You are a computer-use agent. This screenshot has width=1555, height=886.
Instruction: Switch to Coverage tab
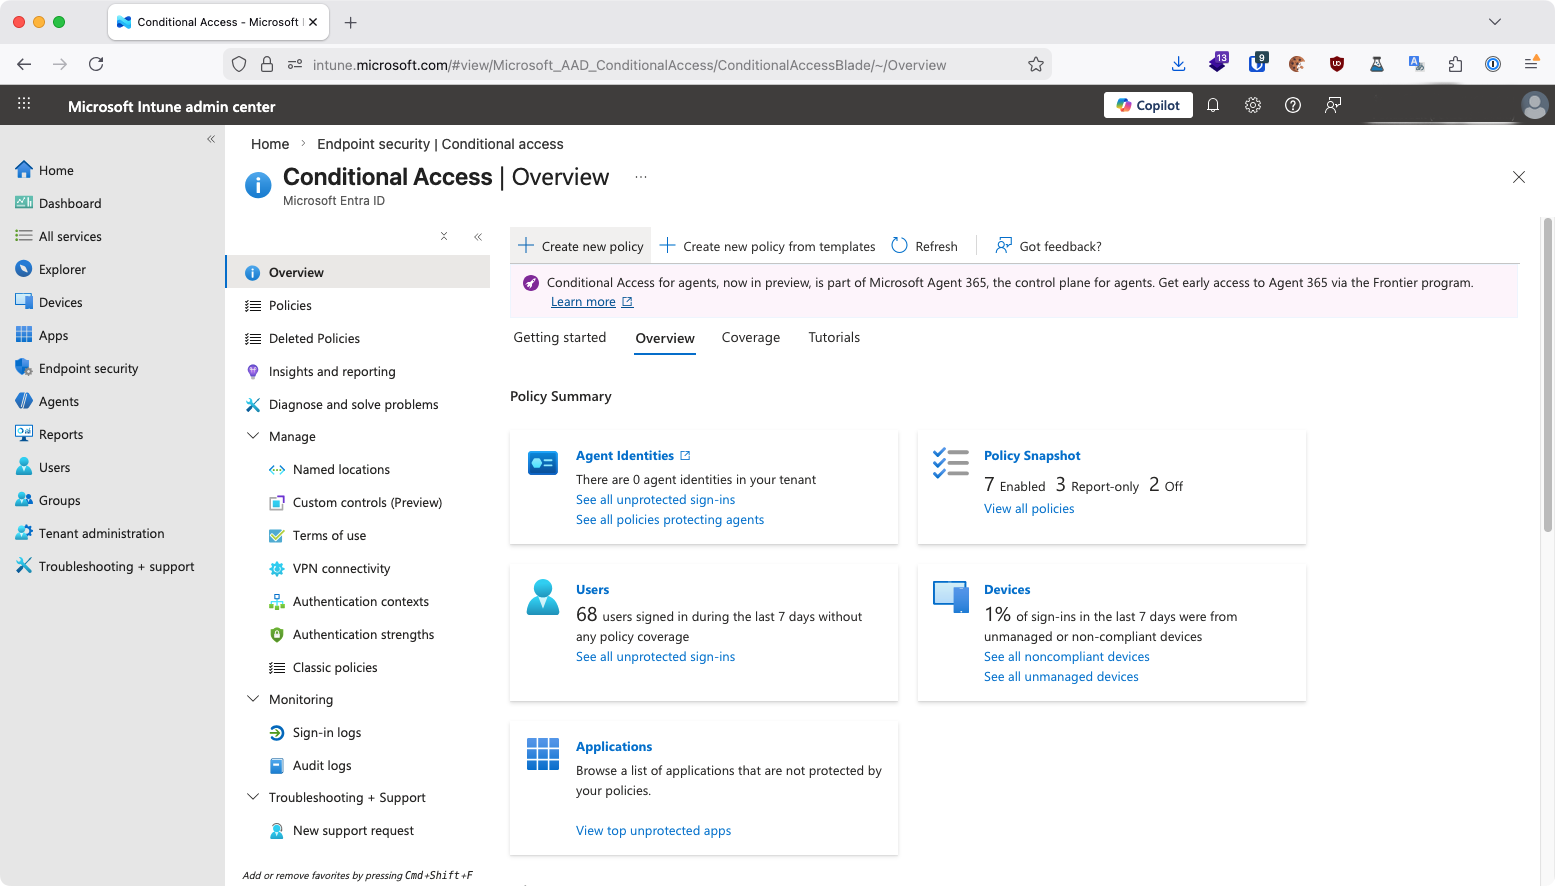click(x=751, y=337)
